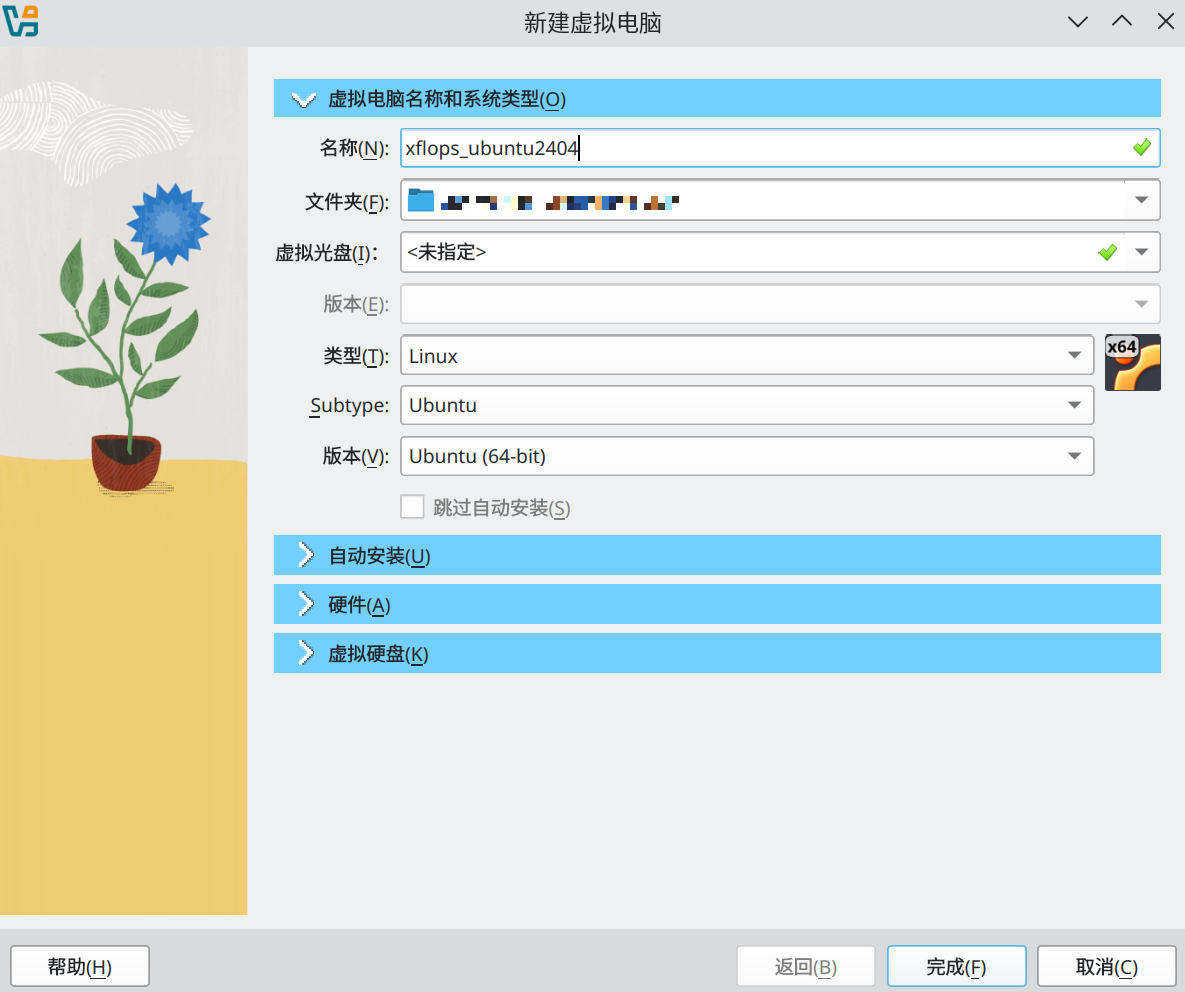Close the 新建虚拟电脑 dialog window
This screenshot has height=992, width=1185.
point(1165,21)
